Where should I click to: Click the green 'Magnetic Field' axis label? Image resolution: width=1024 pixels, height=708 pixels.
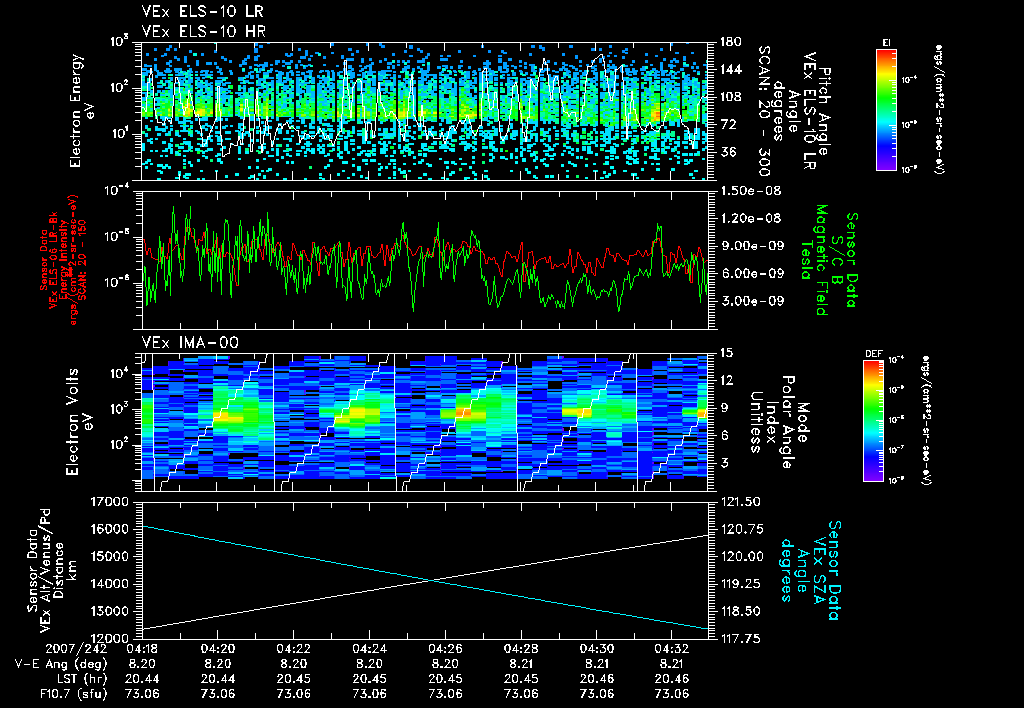(x=821, y=260)
